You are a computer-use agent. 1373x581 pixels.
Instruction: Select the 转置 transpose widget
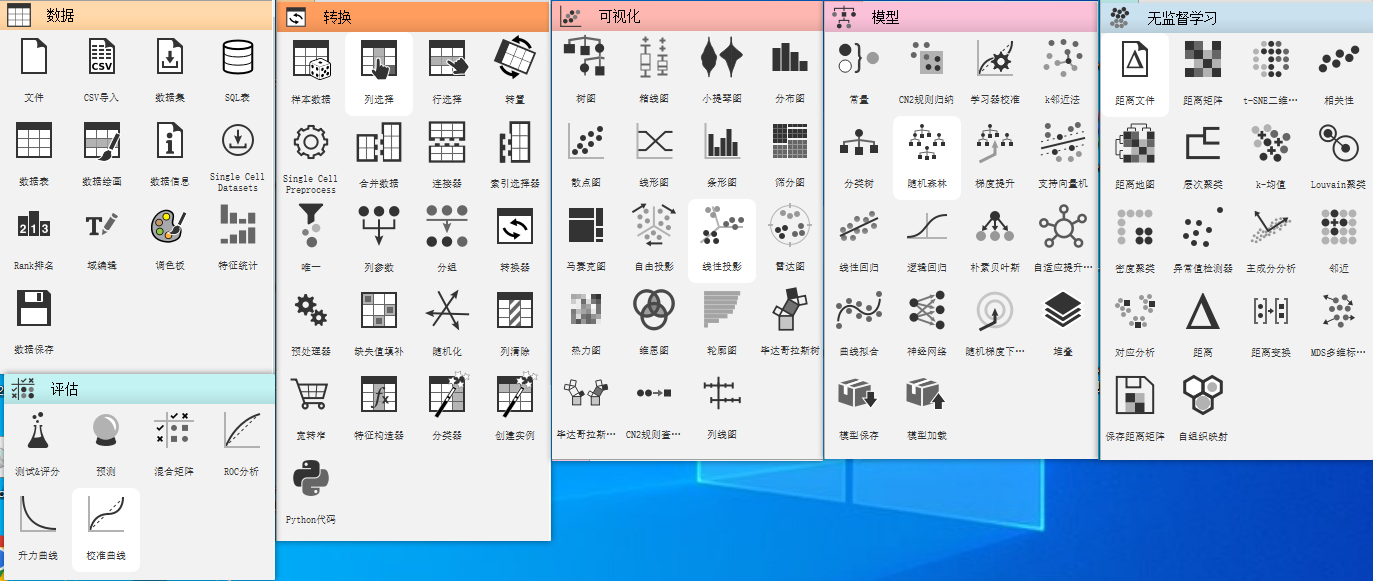tap(515, 58)
